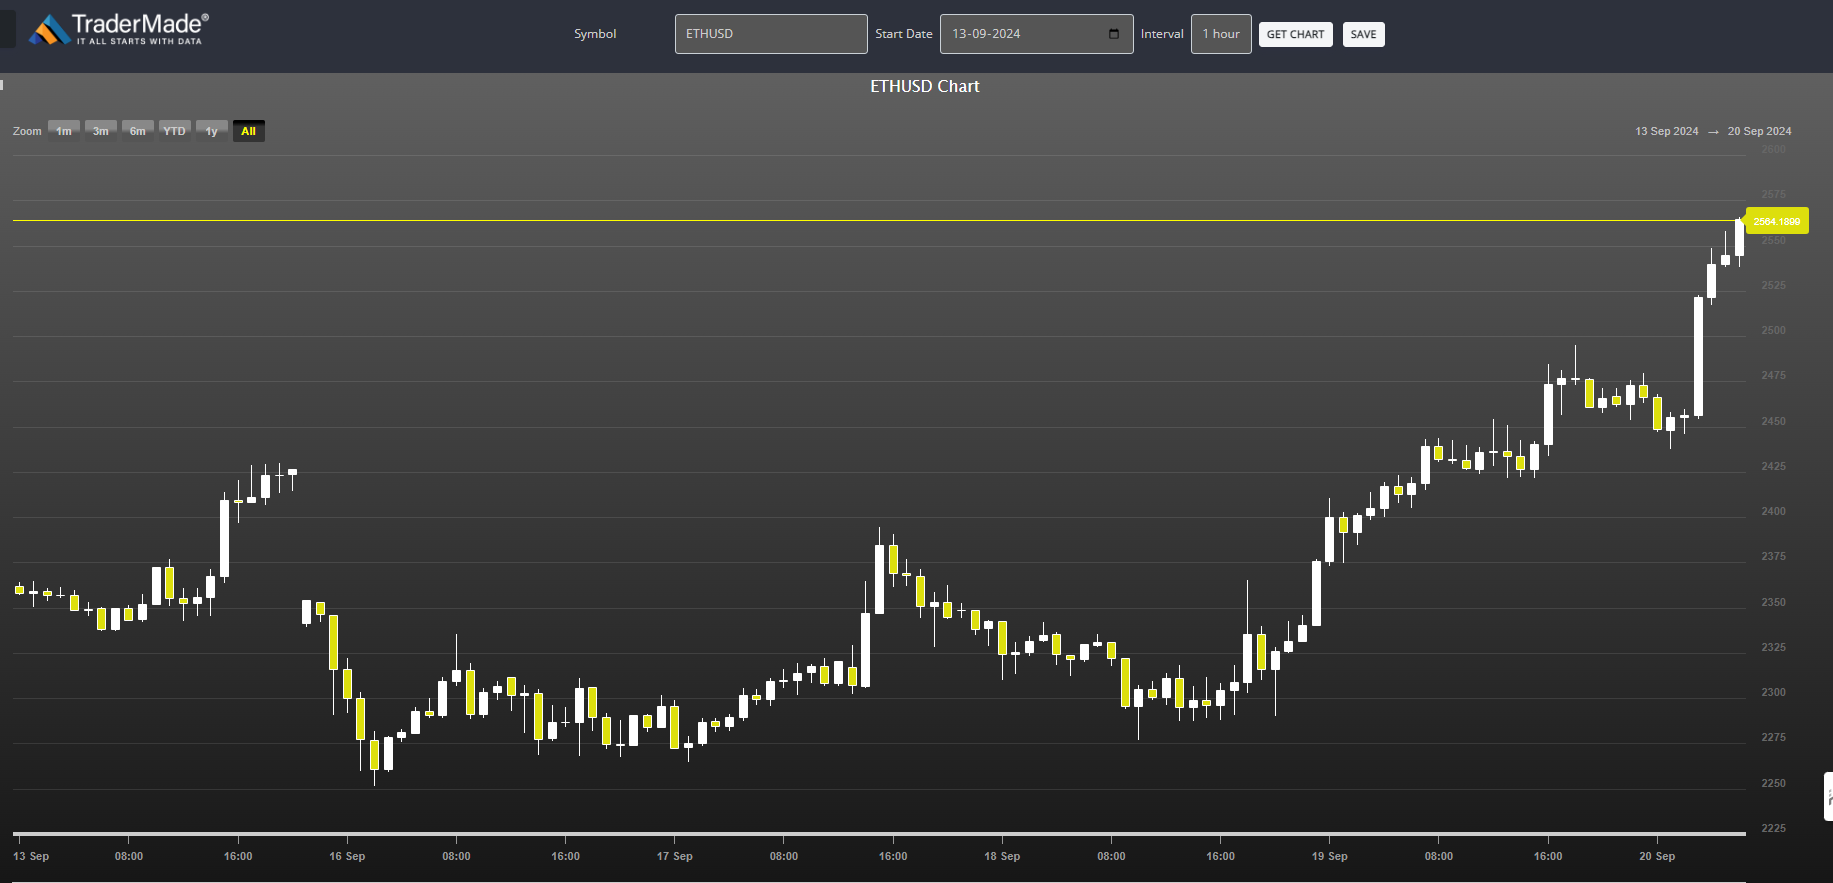Select the 3m zoom range
1833x883 pixels.
(101, 131)
